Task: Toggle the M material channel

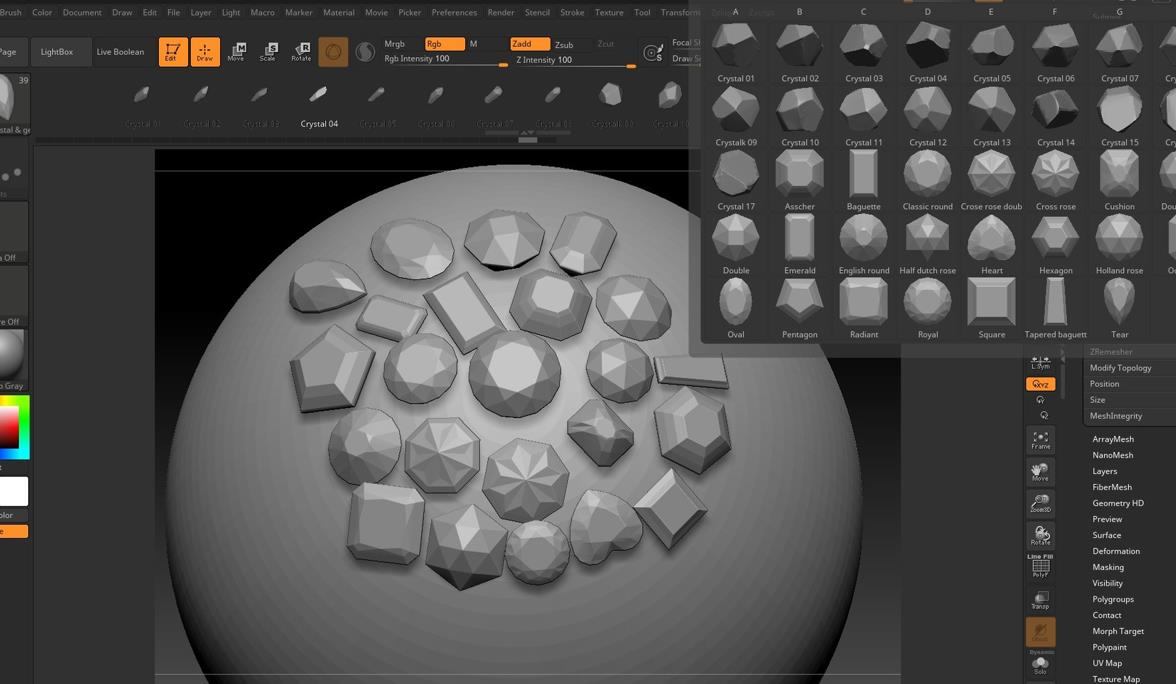Action: tap(473, 44)
